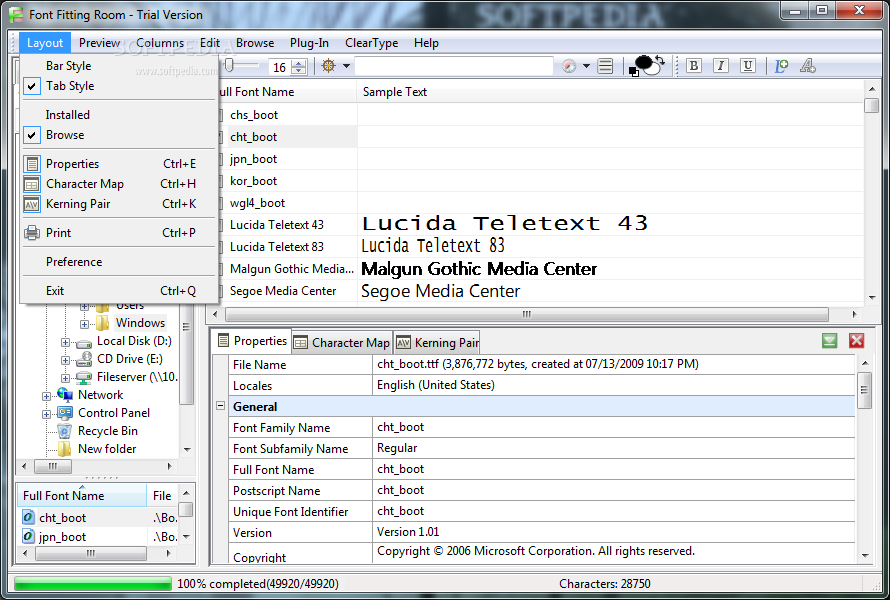
Task: Click the Character Map icon in Layout menu
Action: [x=32, y=184]
